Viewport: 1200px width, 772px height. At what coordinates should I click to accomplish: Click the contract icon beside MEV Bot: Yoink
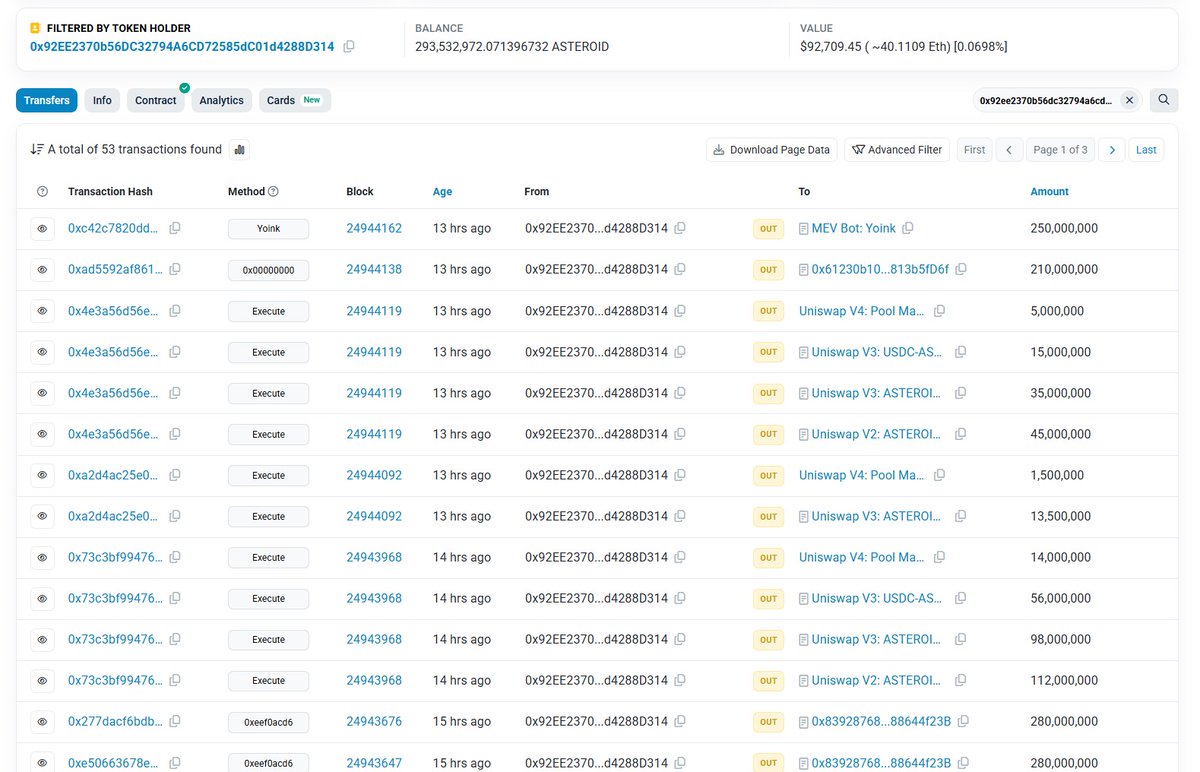click(804, 229)
